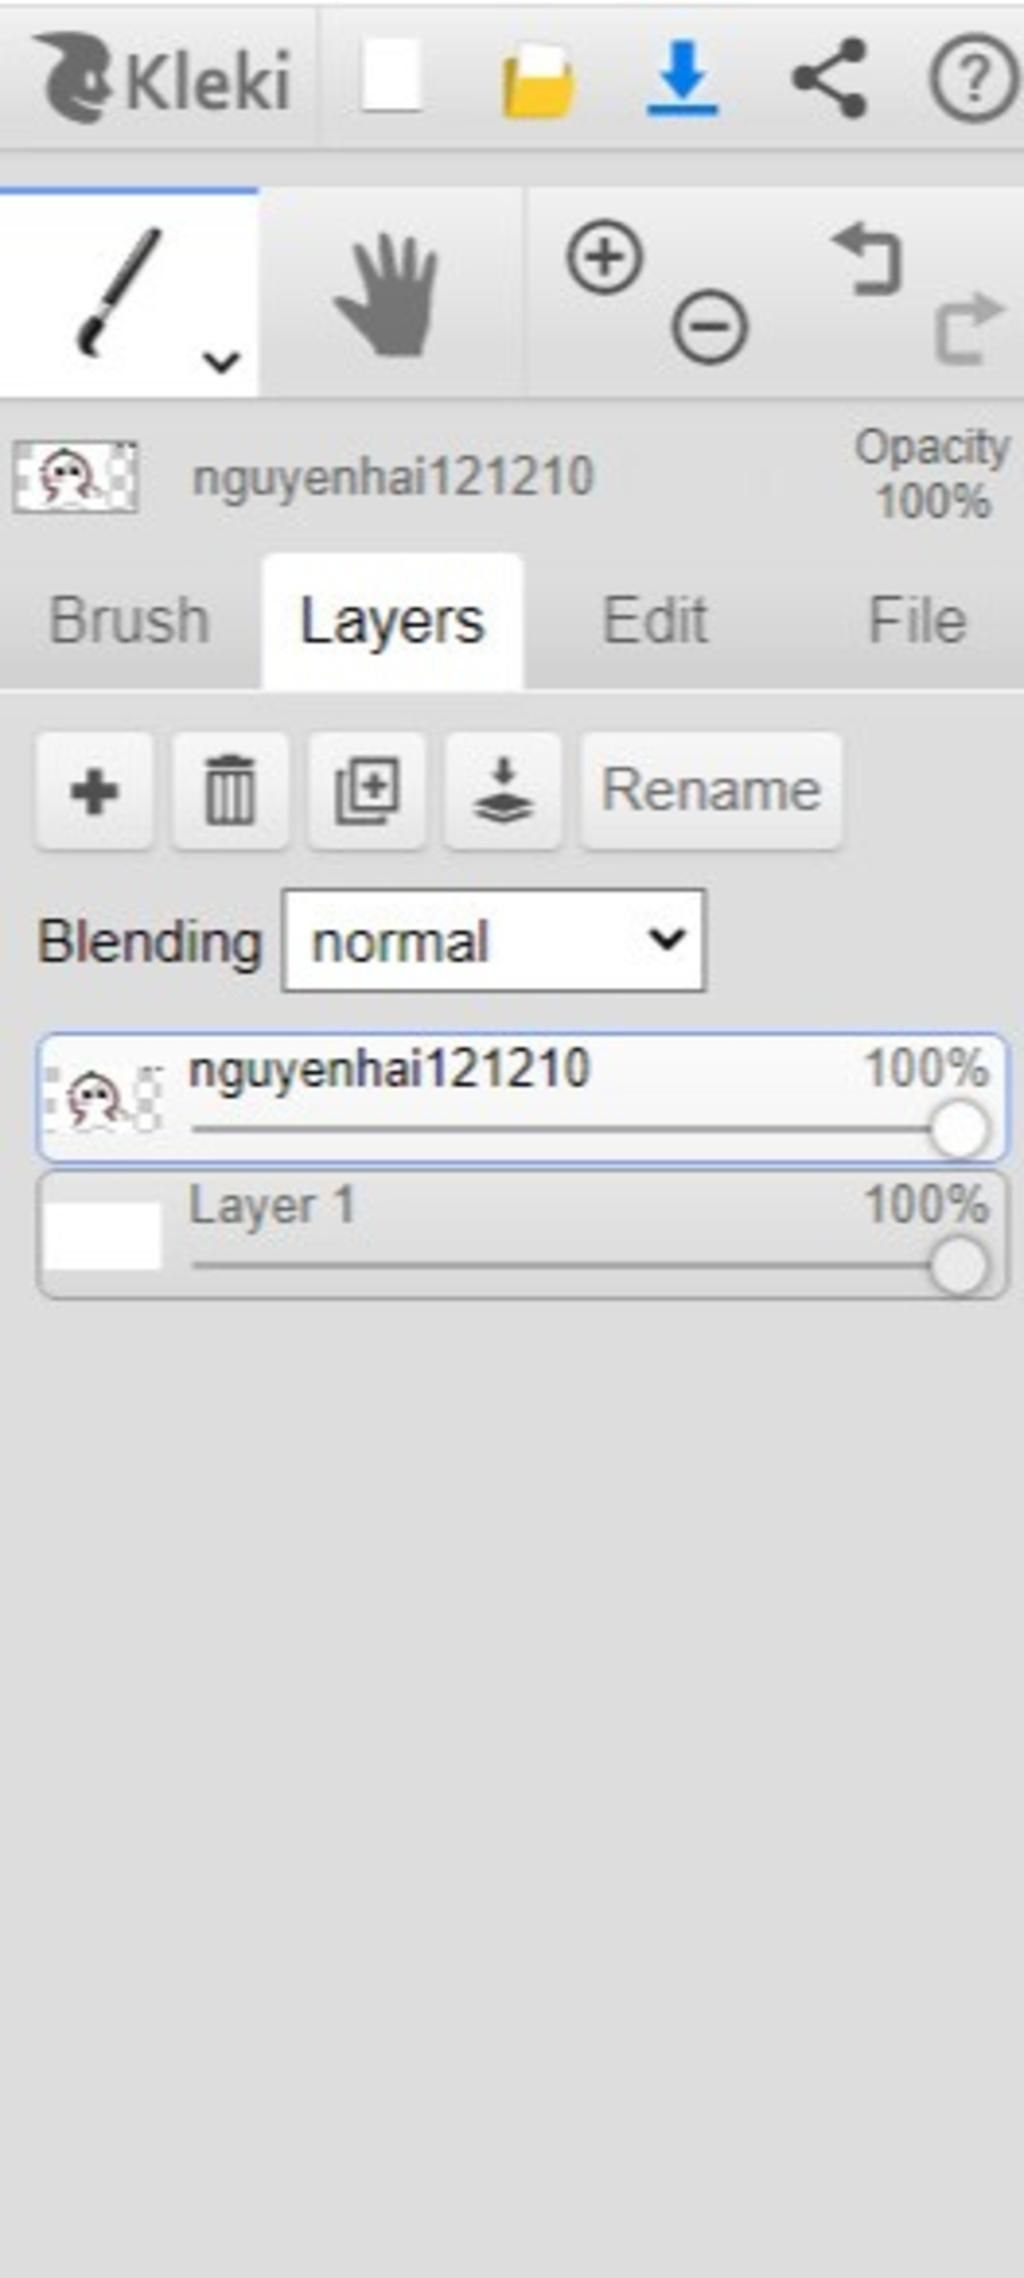Viewport: 1024px width, 2278px height.
Task: Open the Blending mode dropdown
Action: tap(494, 941)
